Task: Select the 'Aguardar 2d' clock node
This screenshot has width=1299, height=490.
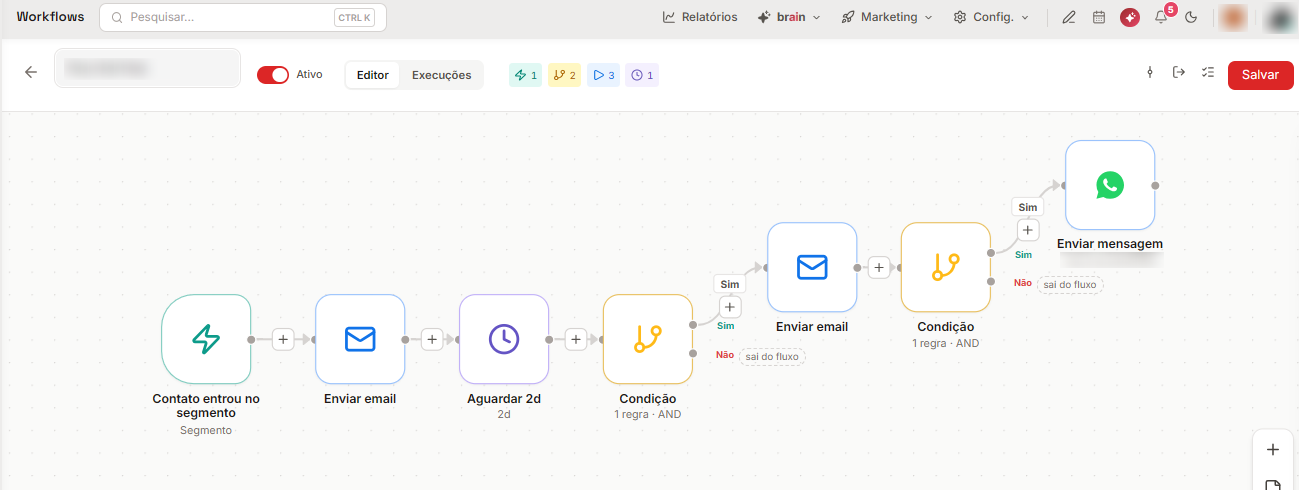Action: (504, 339)
